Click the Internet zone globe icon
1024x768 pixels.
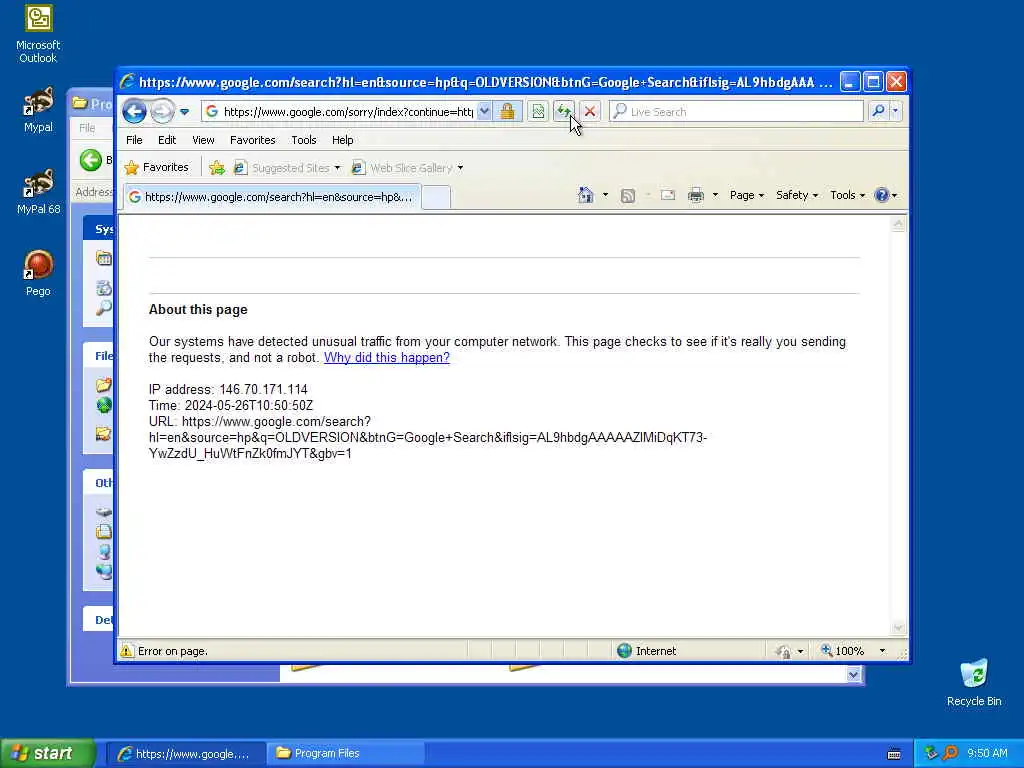coord(624,650)
